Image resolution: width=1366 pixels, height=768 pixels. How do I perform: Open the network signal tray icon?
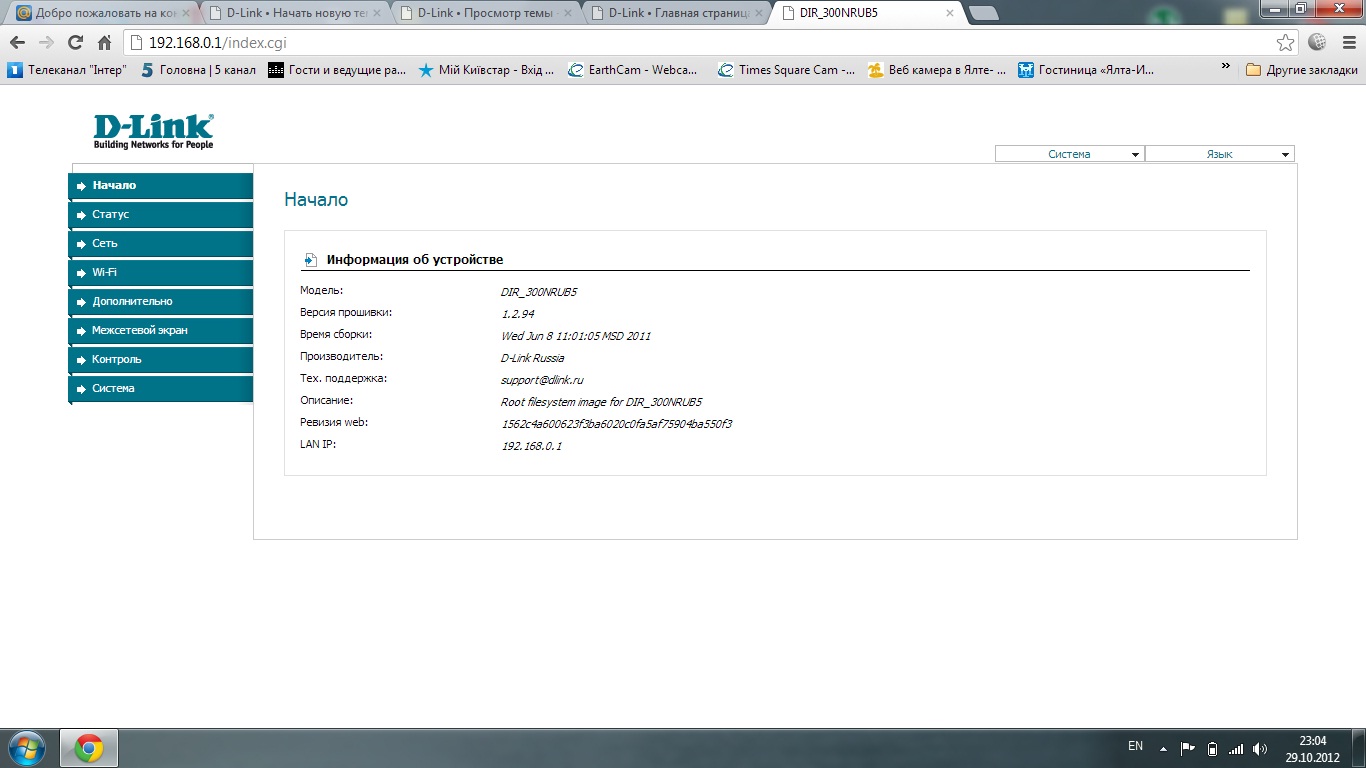click(x=1236, y=748)
